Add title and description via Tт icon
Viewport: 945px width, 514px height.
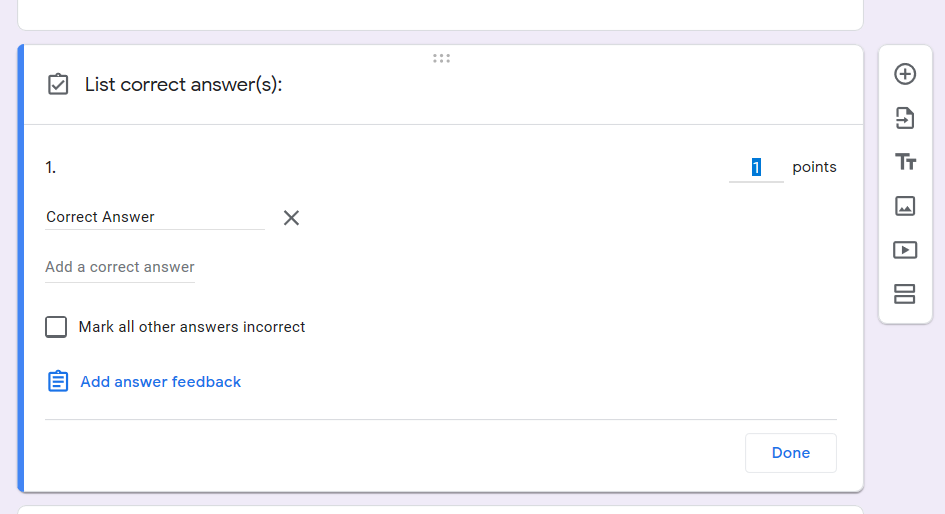[x=905, y=162]
